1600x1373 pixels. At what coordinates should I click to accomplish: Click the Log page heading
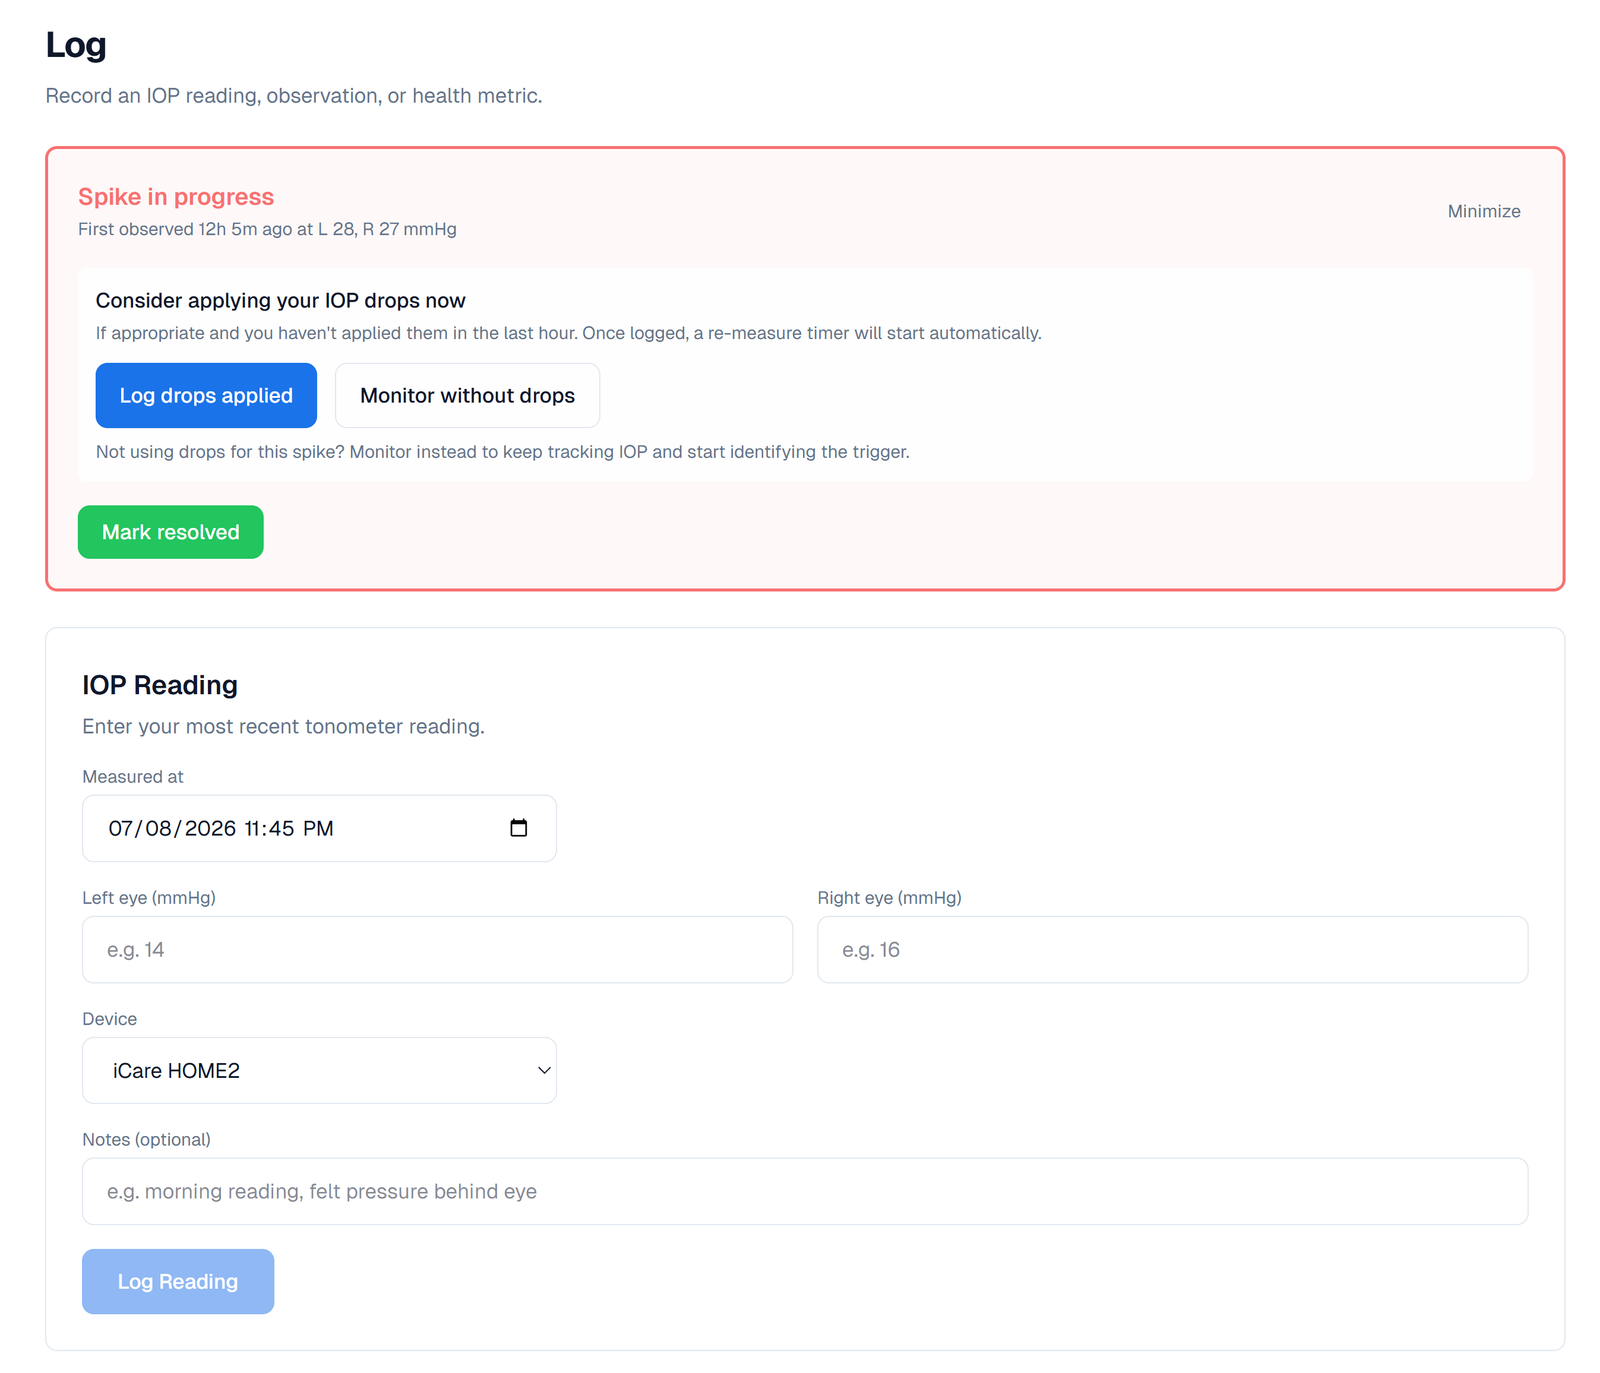tap(76, 45)
